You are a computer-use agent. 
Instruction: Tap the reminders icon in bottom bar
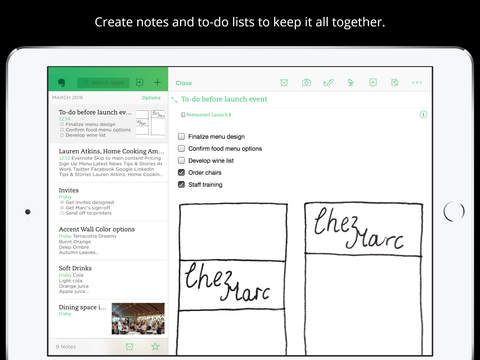coord(129,347)
